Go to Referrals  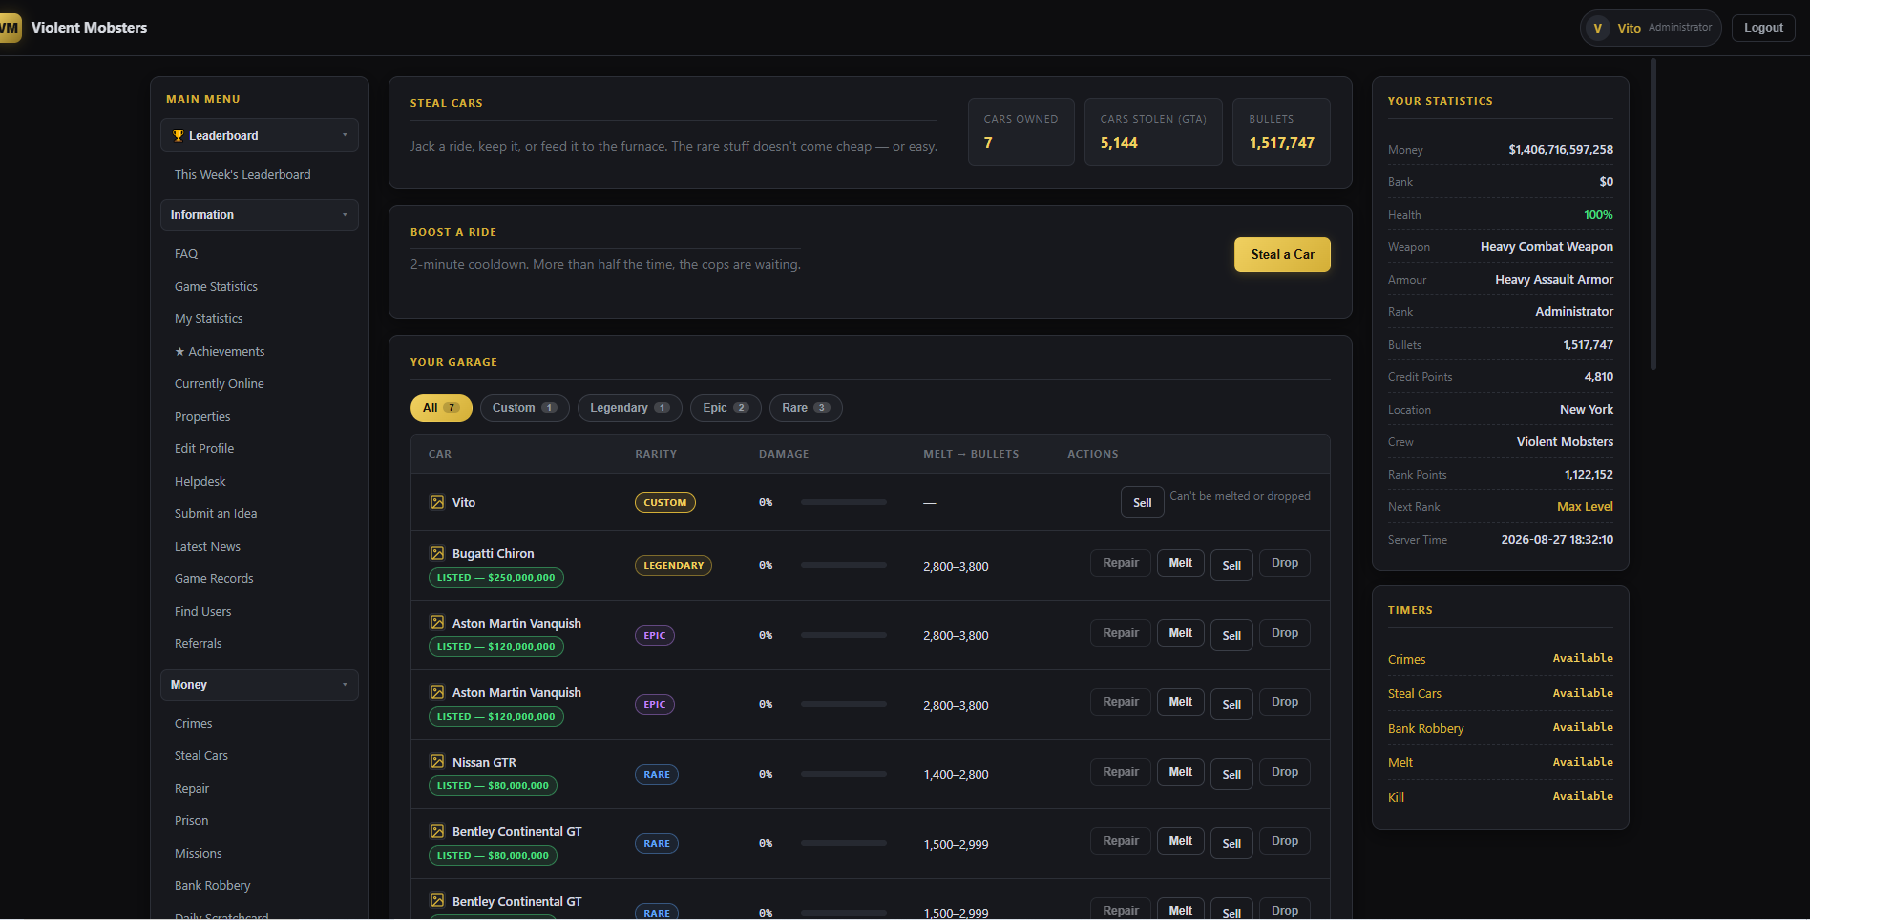(x=198, y=644)
